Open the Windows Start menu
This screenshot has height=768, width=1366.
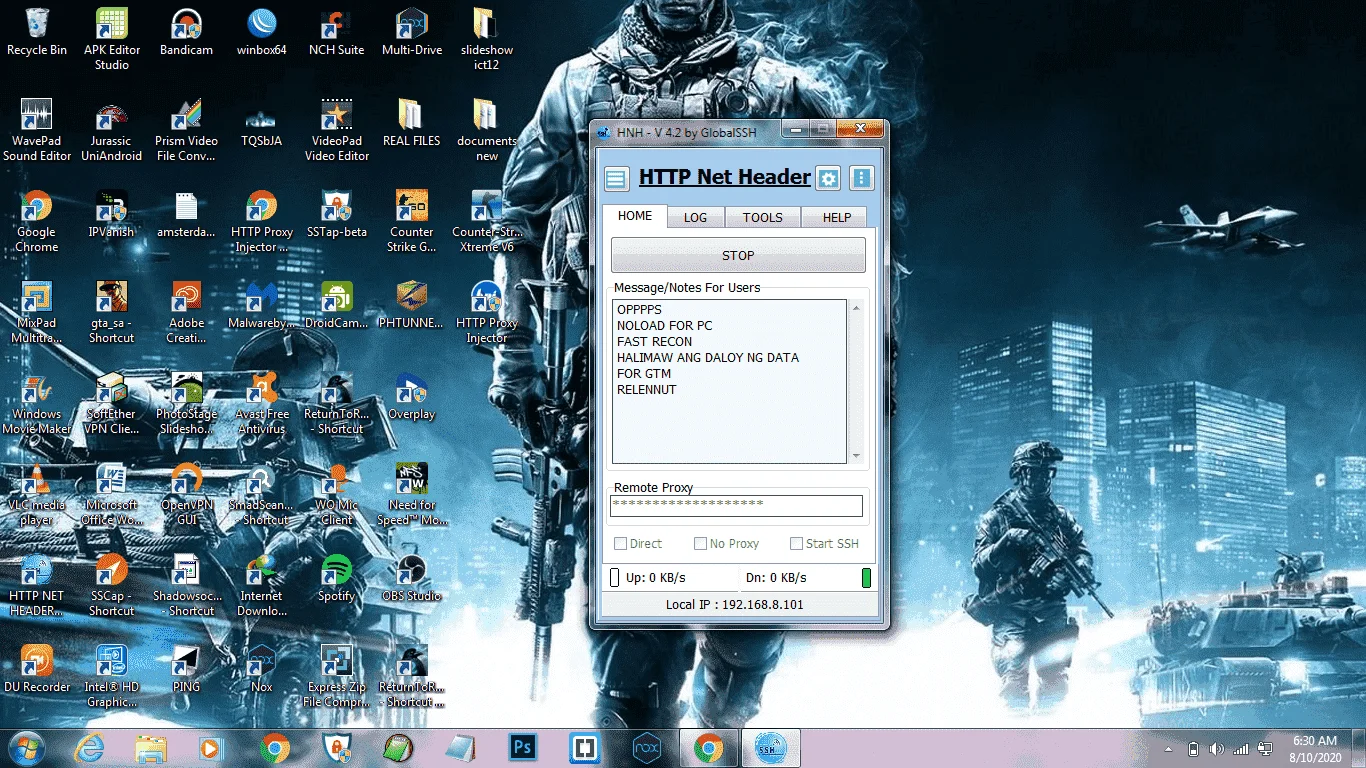pyautogui.click(x=27, y=748)
